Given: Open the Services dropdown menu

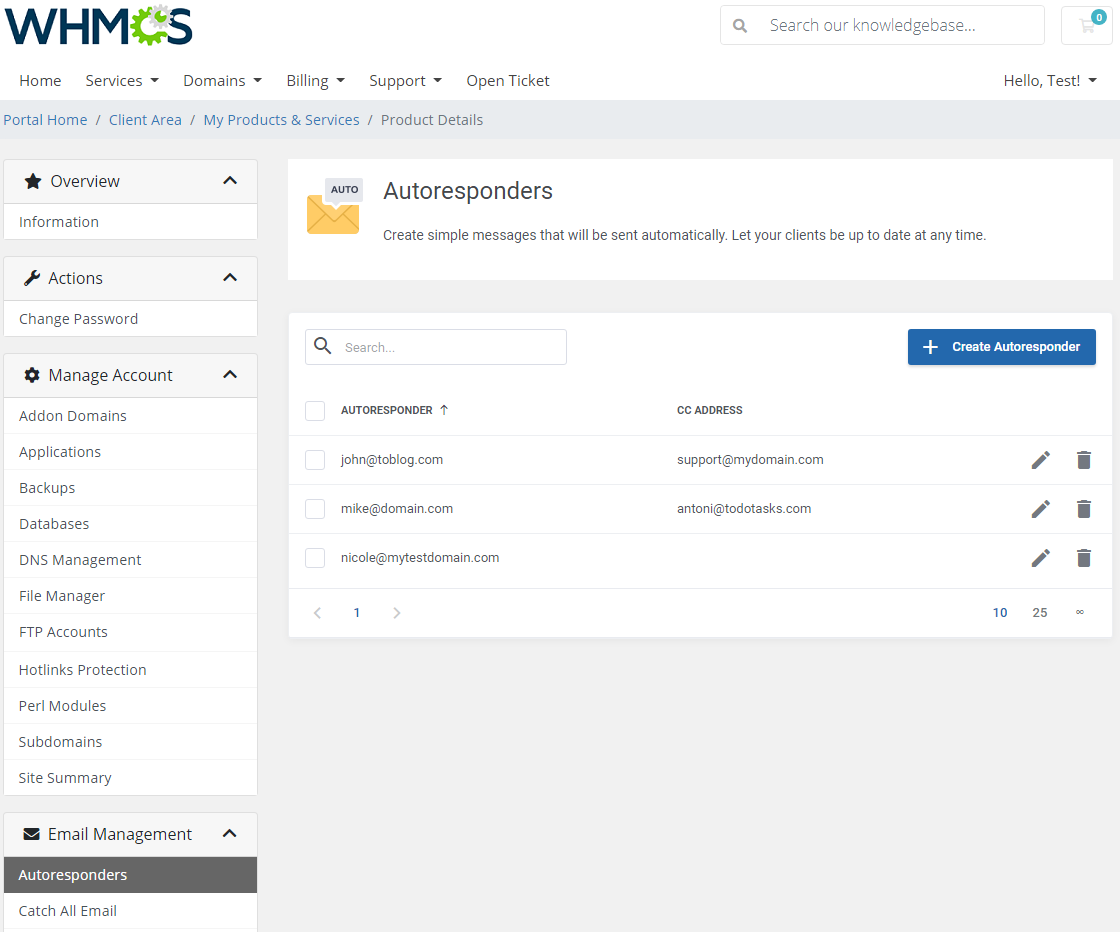Looking at the screenshot, I should pyautogui.click(x=122, y=81).
